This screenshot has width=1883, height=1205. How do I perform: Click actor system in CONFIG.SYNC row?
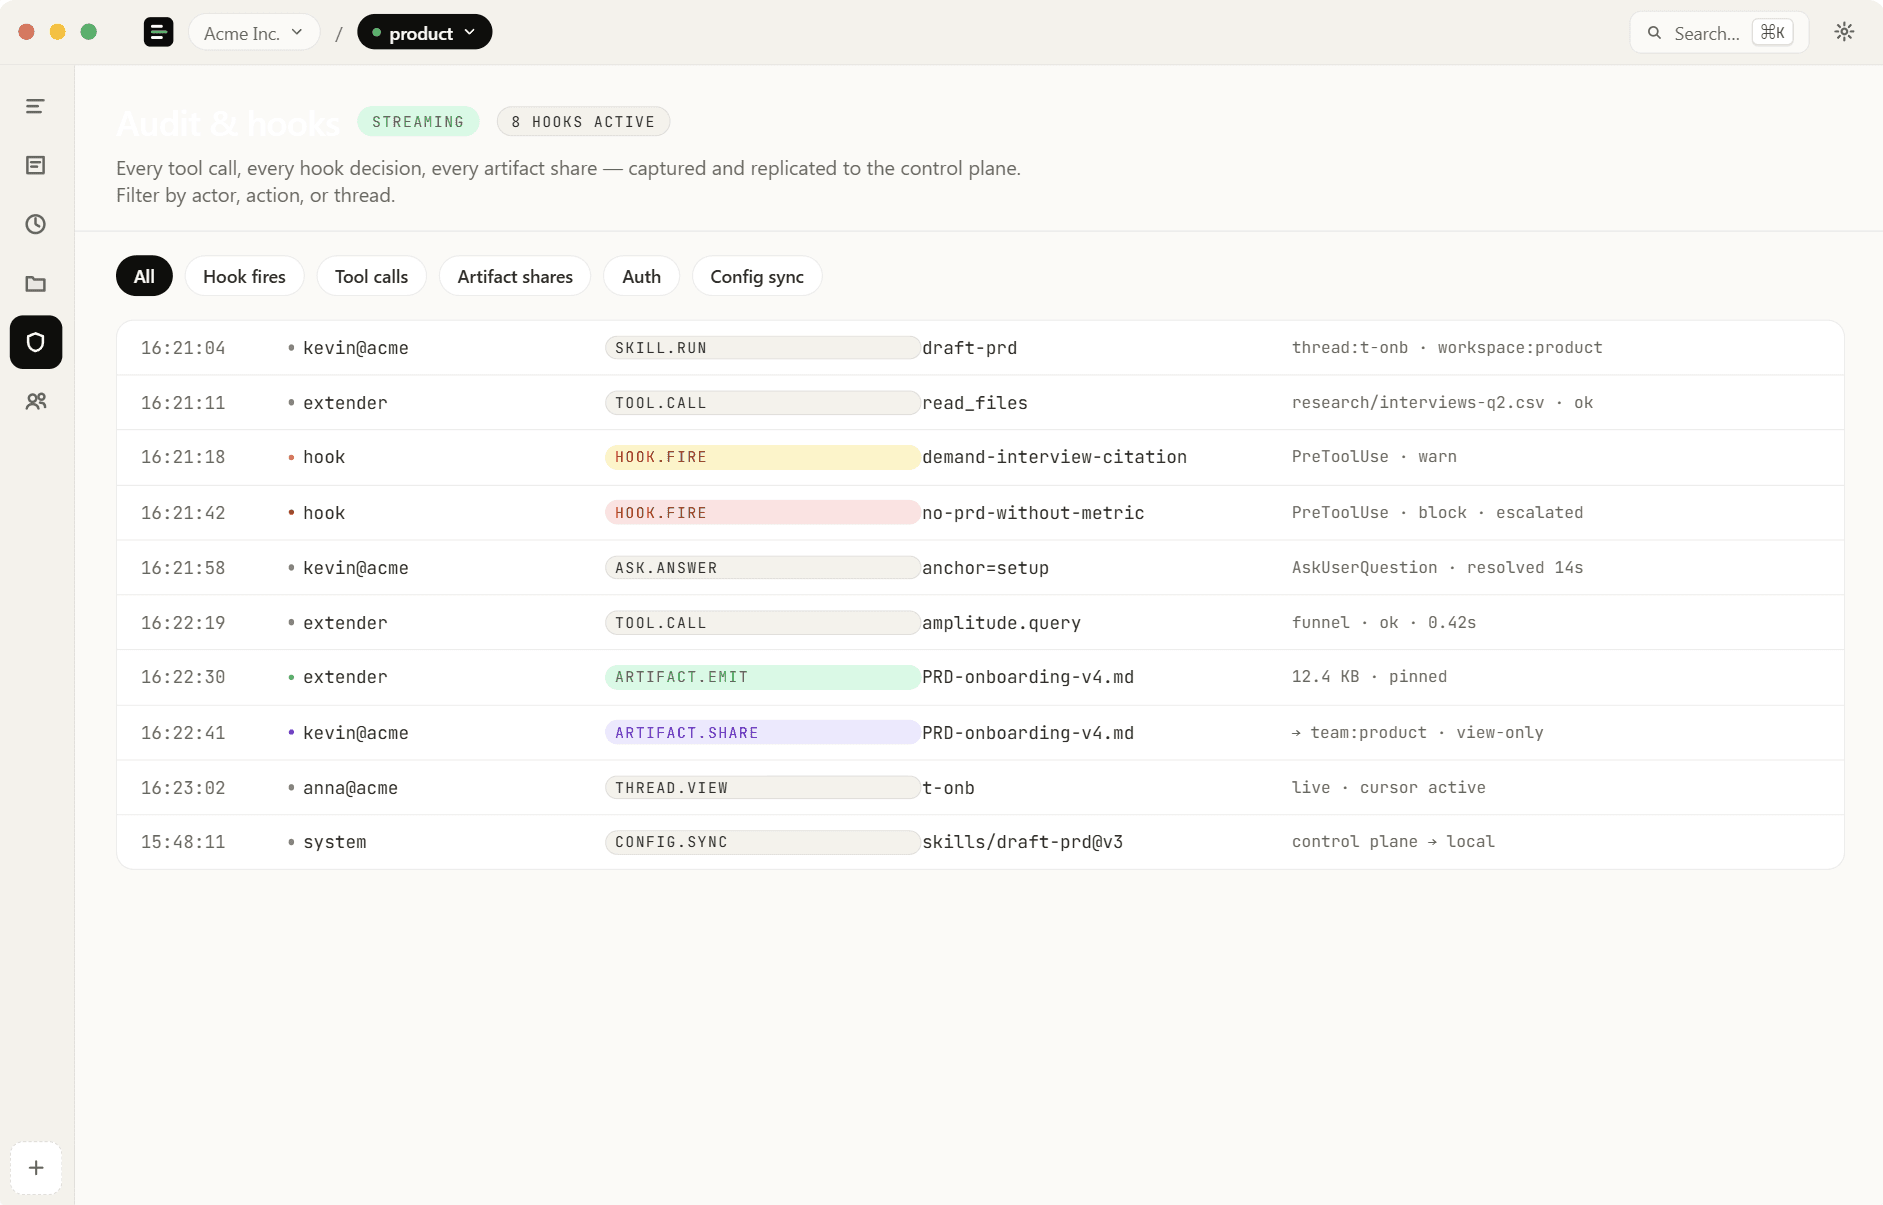(335, 842)
